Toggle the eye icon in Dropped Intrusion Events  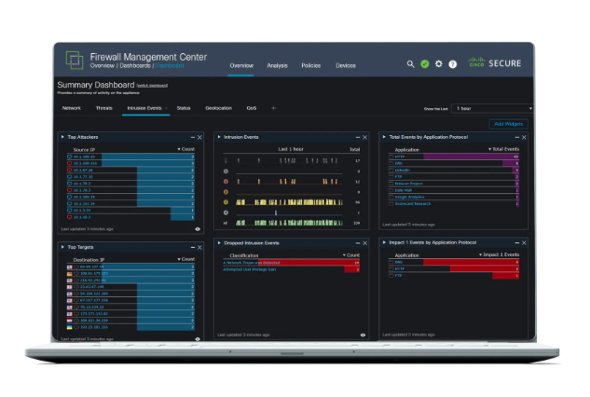click(363, 335)
